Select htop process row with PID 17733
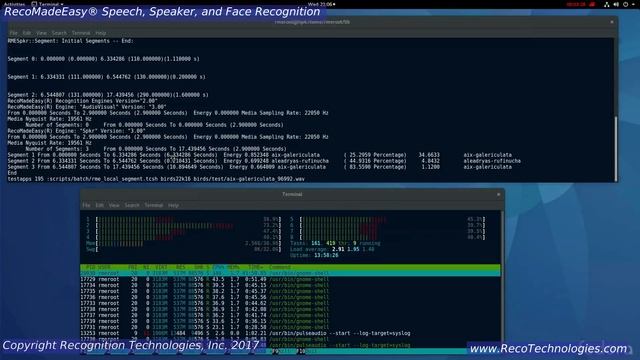 click(x=290, y=303)
